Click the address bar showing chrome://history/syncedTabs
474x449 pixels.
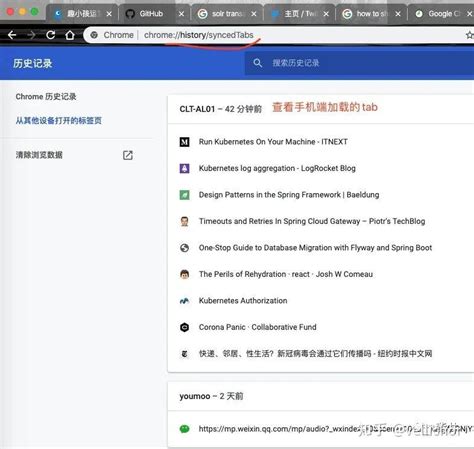(x=199, y=35)
